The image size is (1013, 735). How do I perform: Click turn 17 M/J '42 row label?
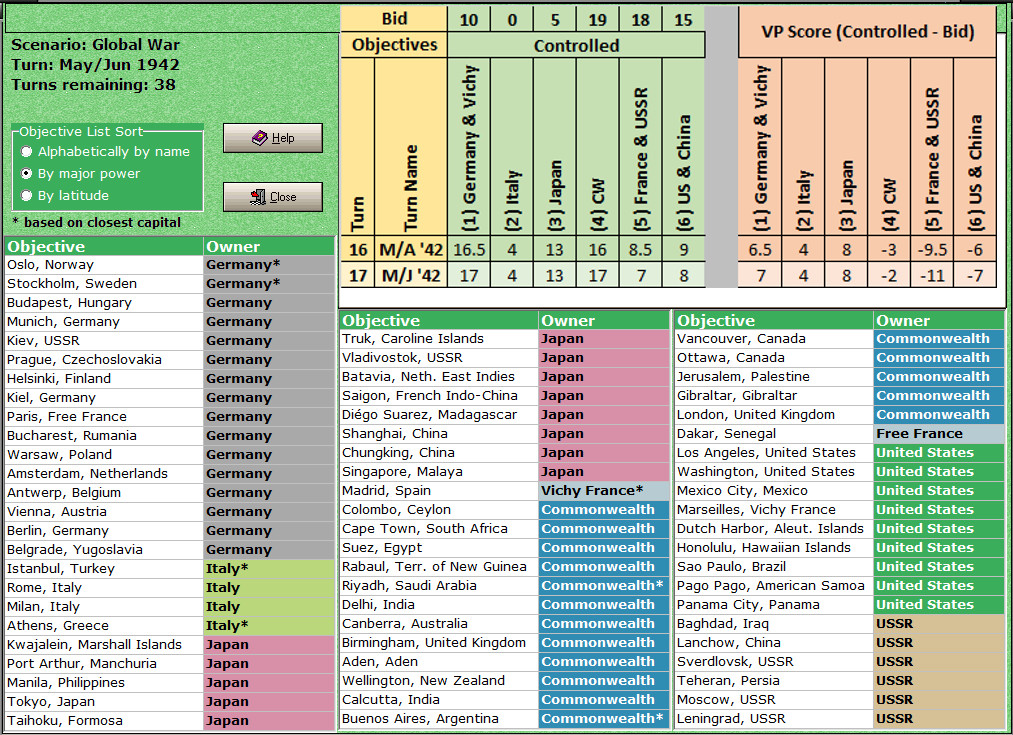point(394,276)
